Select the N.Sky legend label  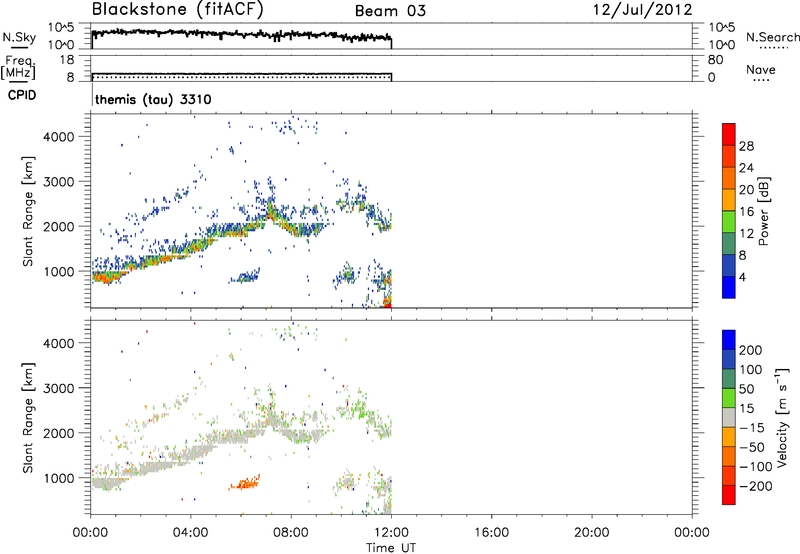point(19,37)
